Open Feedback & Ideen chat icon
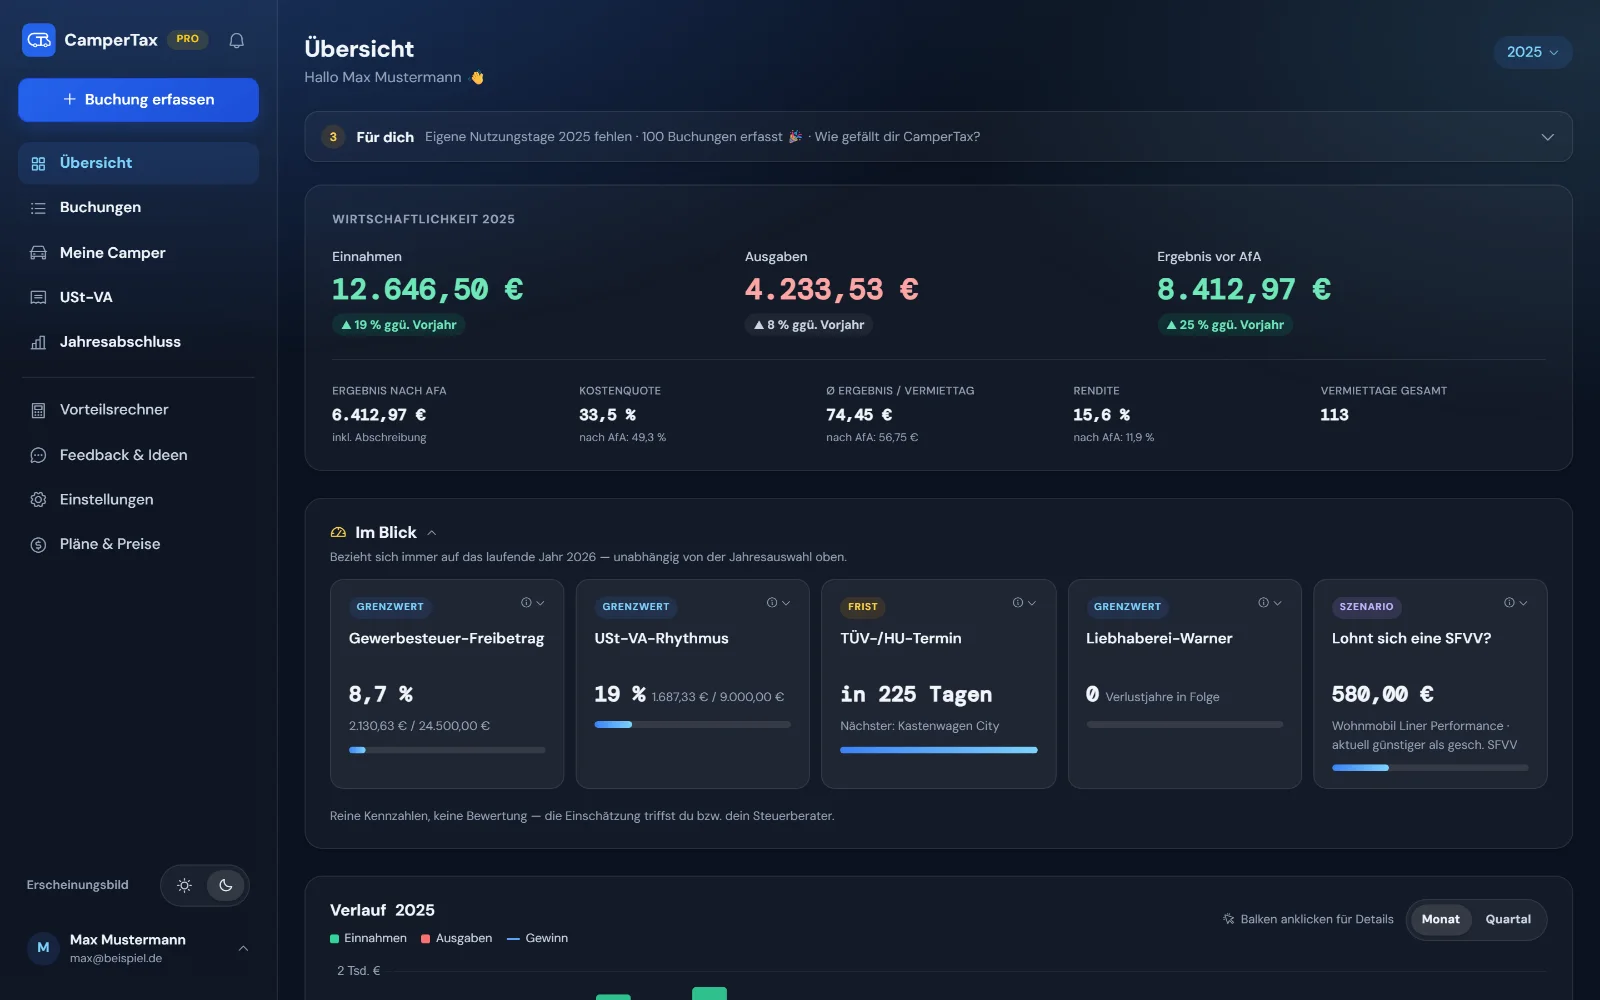Screen dimensions: 1600x1000 (38, 455)
